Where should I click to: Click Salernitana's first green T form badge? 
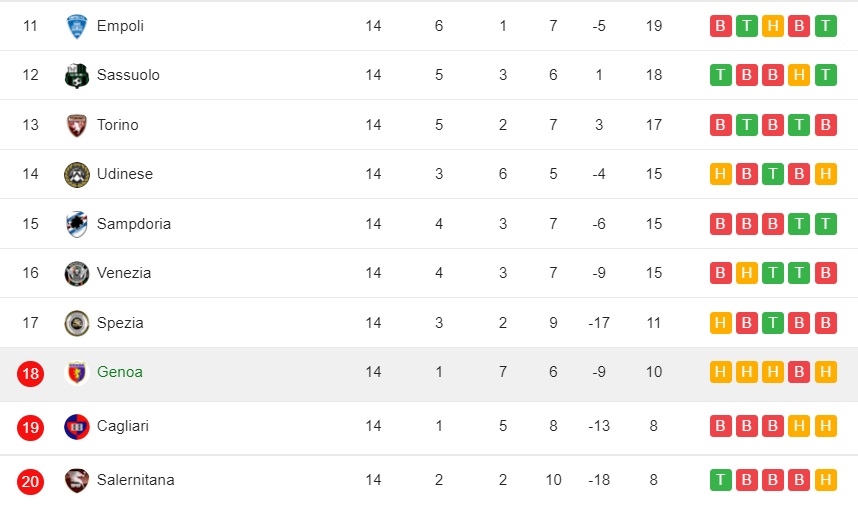721,480
